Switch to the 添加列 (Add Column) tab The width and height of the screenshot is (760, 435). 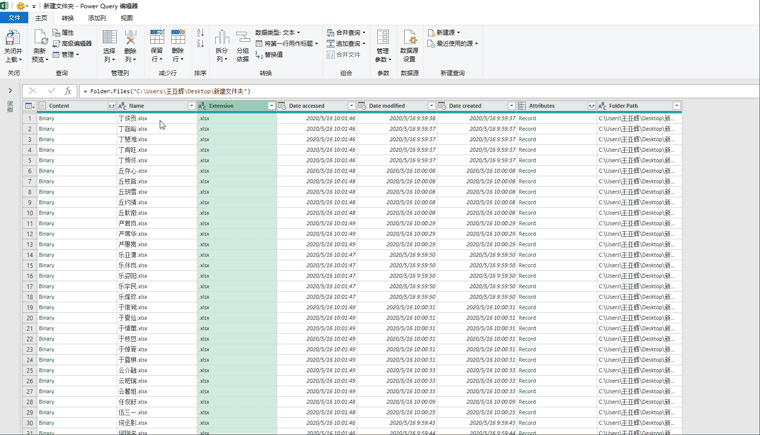(x=97, y=18)
